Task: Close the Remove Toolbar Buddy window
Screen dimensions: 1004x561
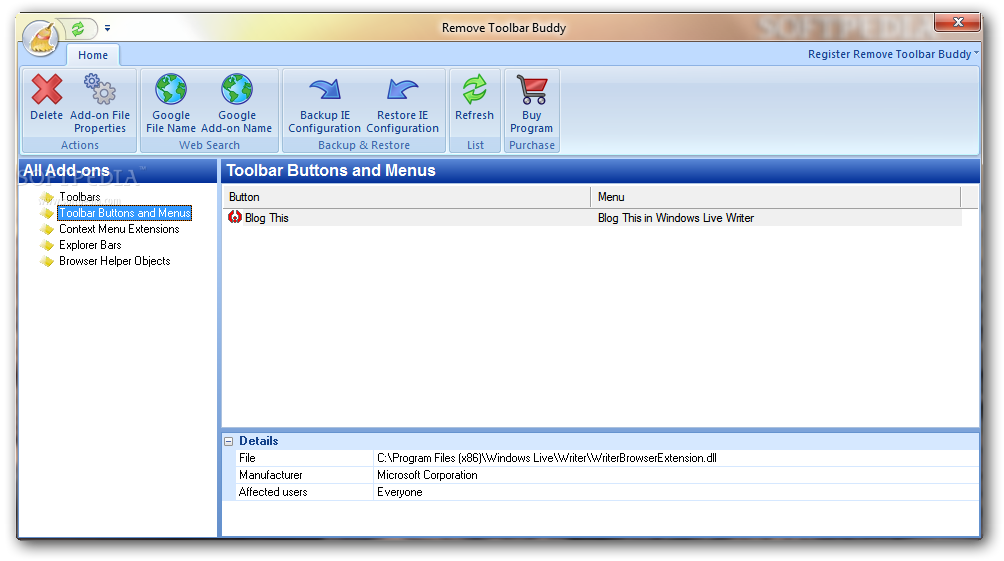Action: 957,22
